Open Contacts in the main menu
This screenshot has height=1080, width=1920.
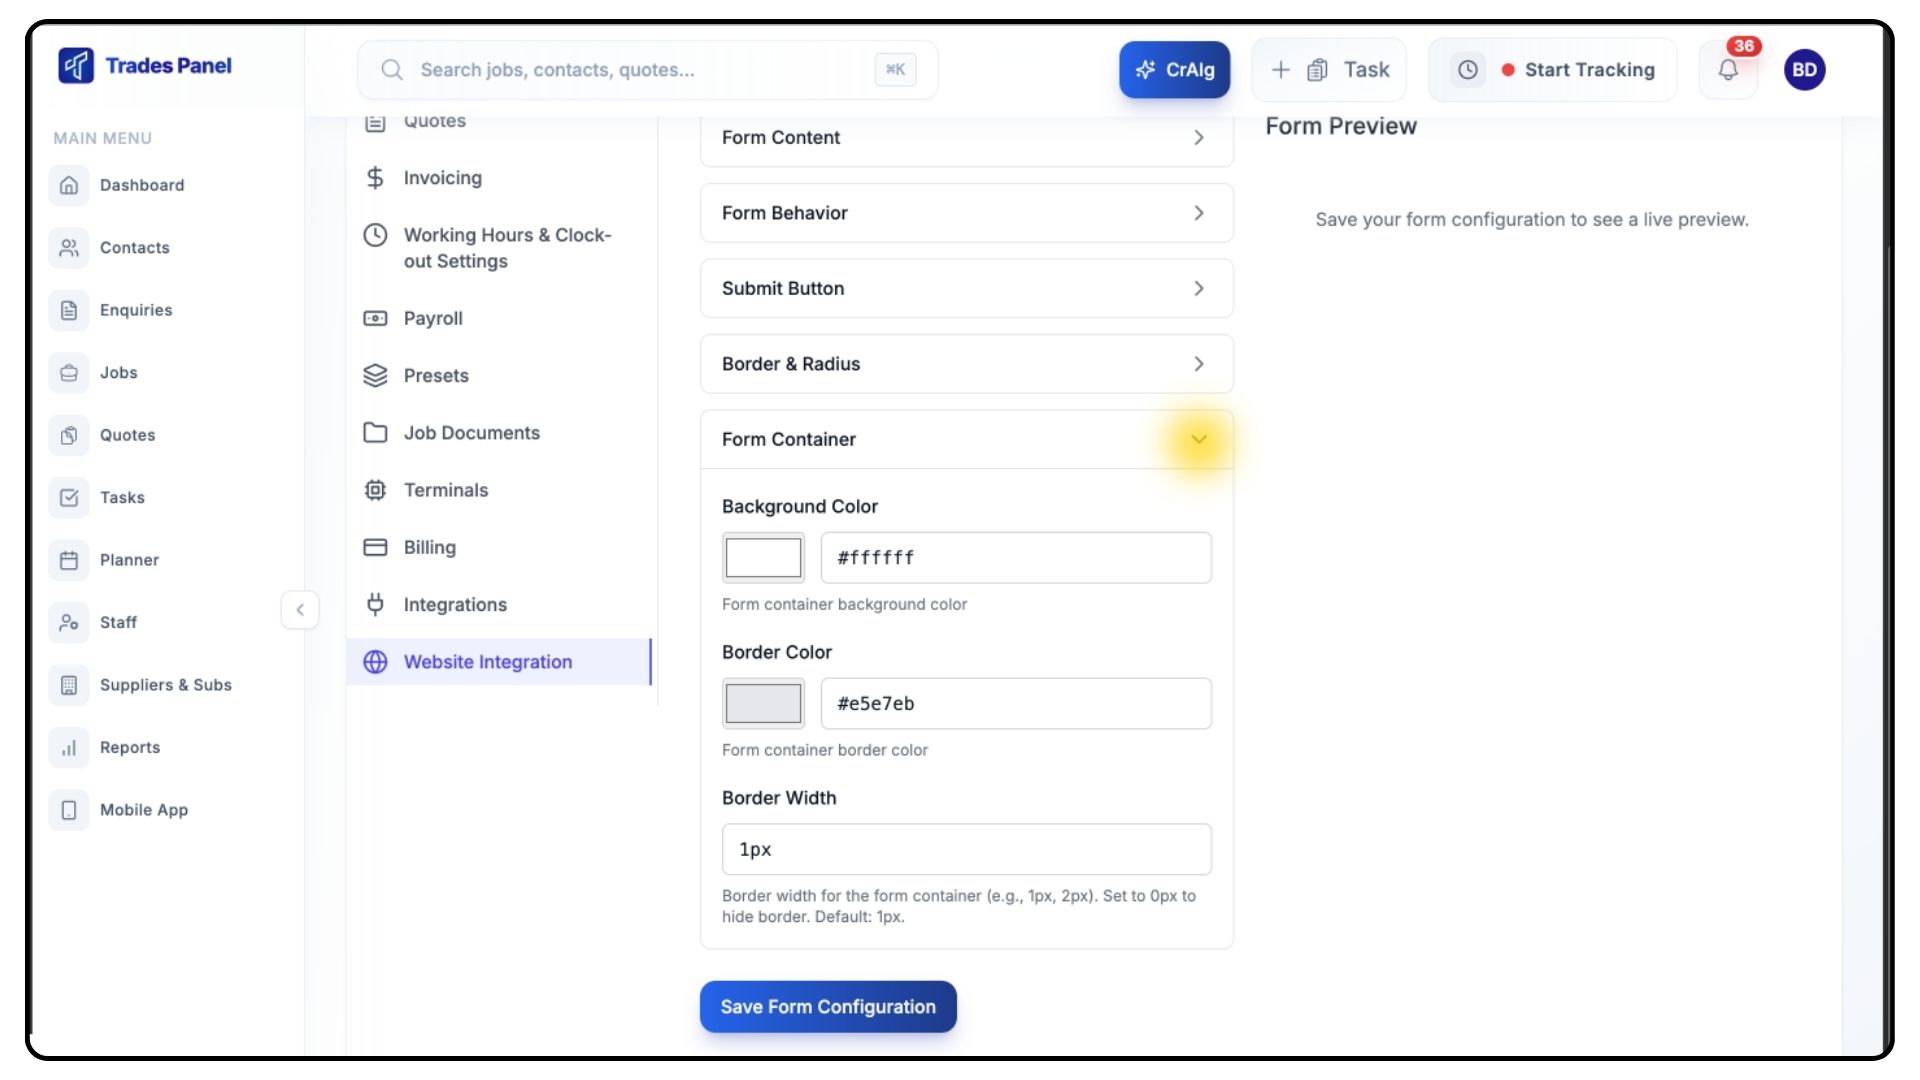pos(134,248)
